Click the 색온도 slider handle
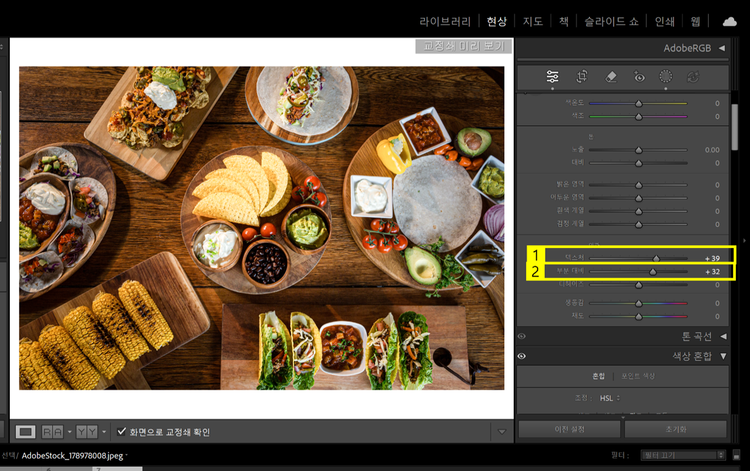 point(639,104)
